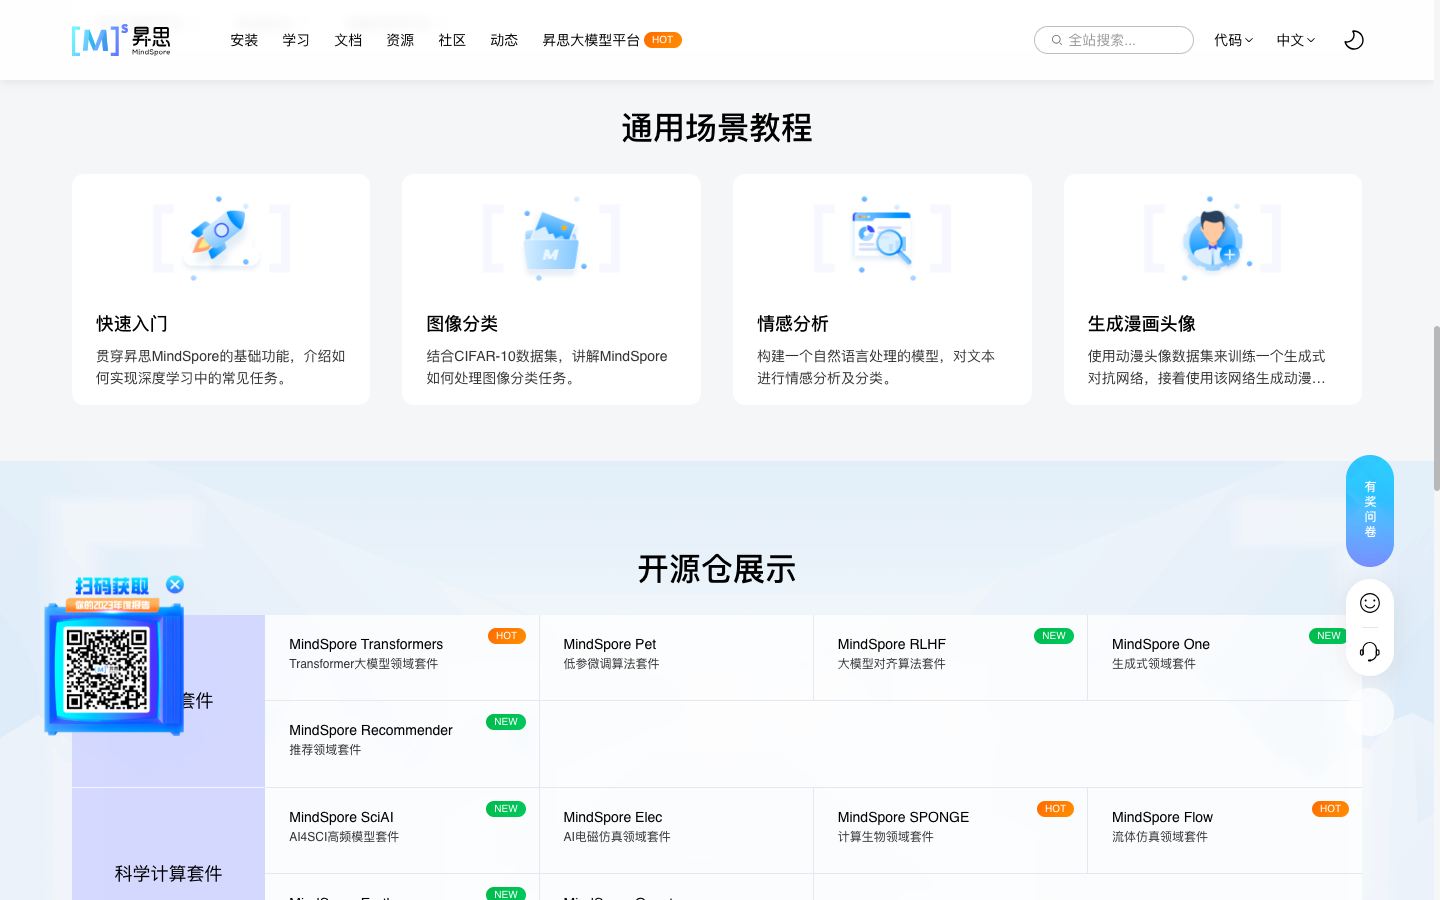This screenshot has width=1440, height=900.
Task: Click AI电磁仿真领域套件 description
Action: [617, 837]
